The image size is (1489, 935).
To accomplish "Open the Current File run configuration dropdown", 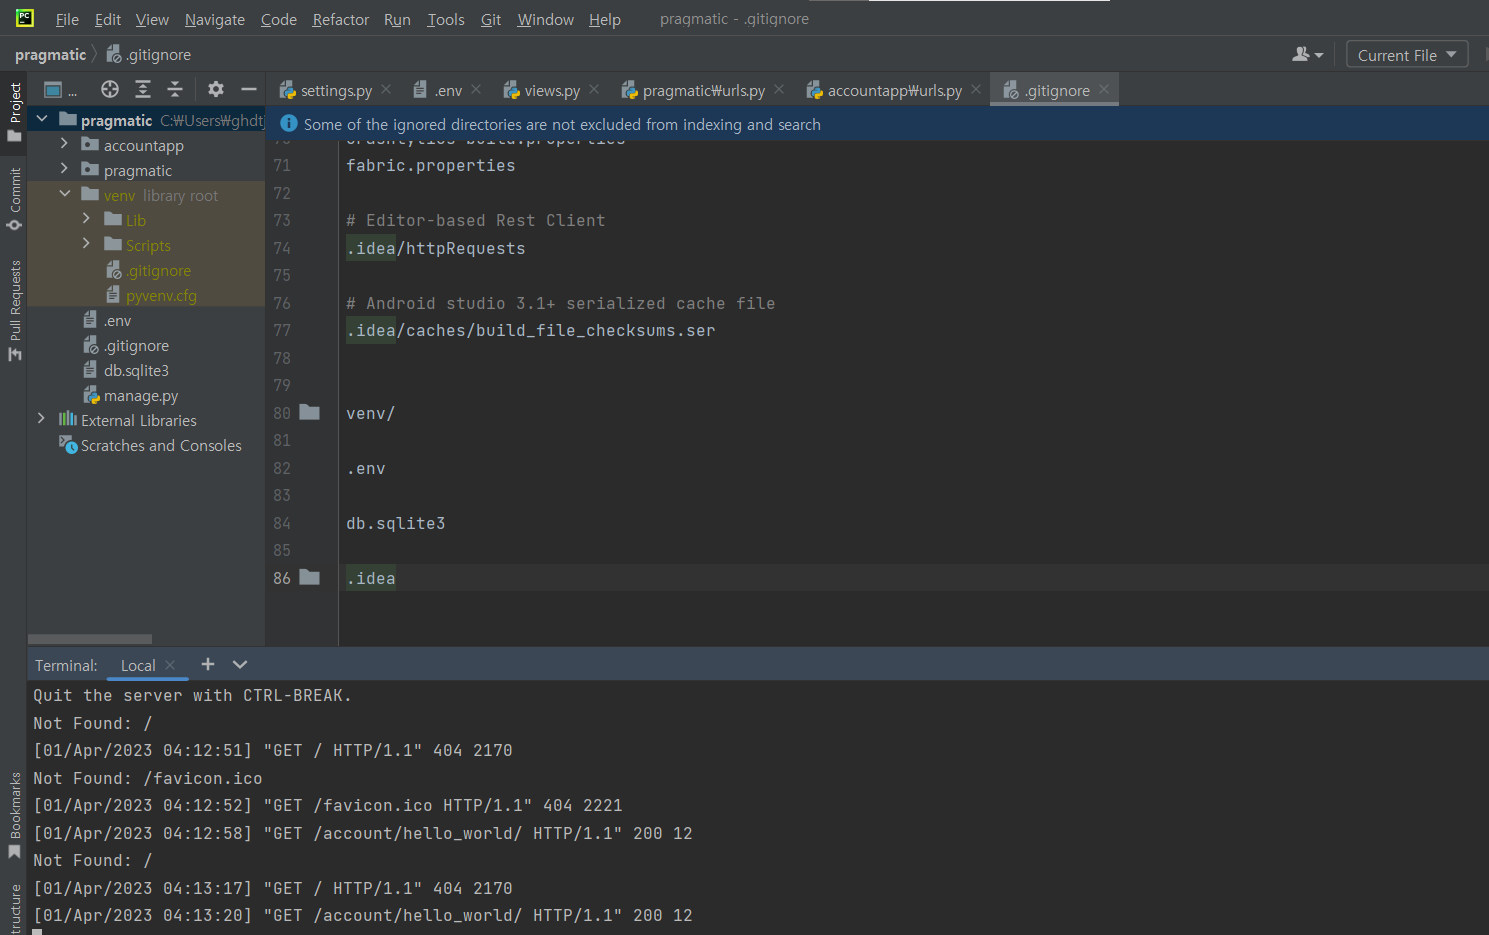I will tap(1407, 55).
